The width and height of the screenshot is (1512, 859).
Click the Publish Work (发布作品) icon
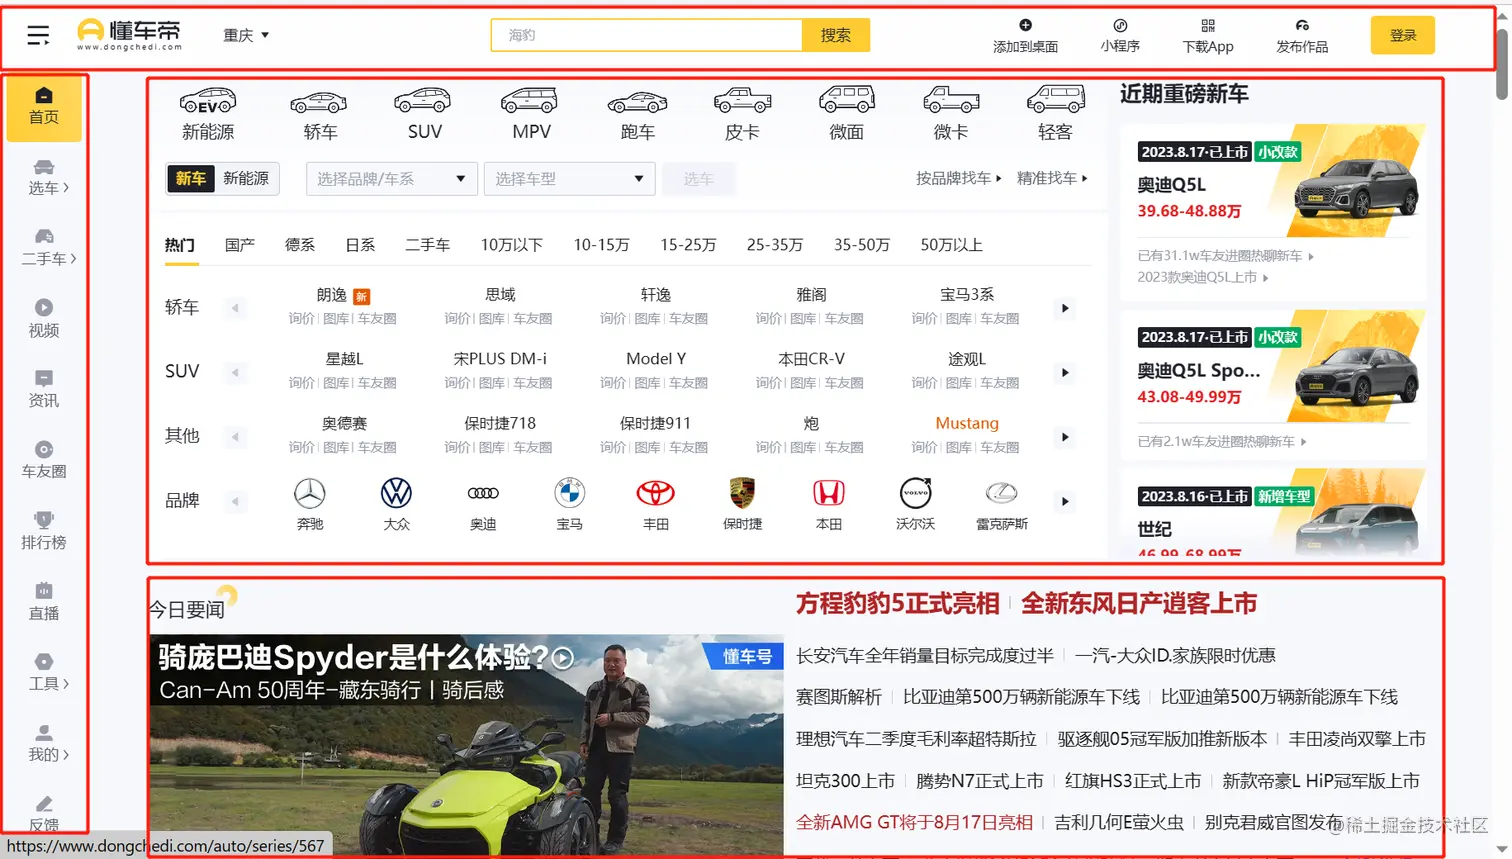point(1302,25)
